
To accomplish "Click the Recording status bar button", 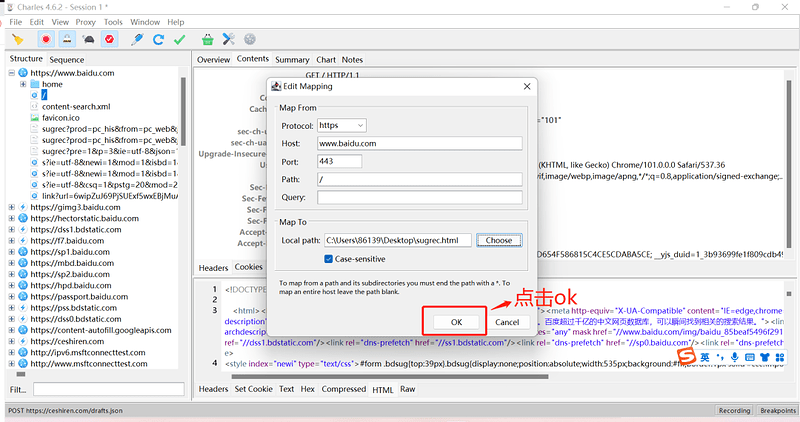I will [734, 410].
